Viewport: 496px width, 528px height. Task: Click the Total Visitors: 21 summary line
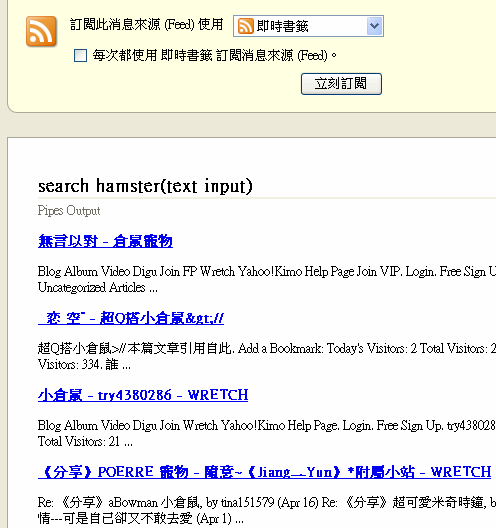85,441
